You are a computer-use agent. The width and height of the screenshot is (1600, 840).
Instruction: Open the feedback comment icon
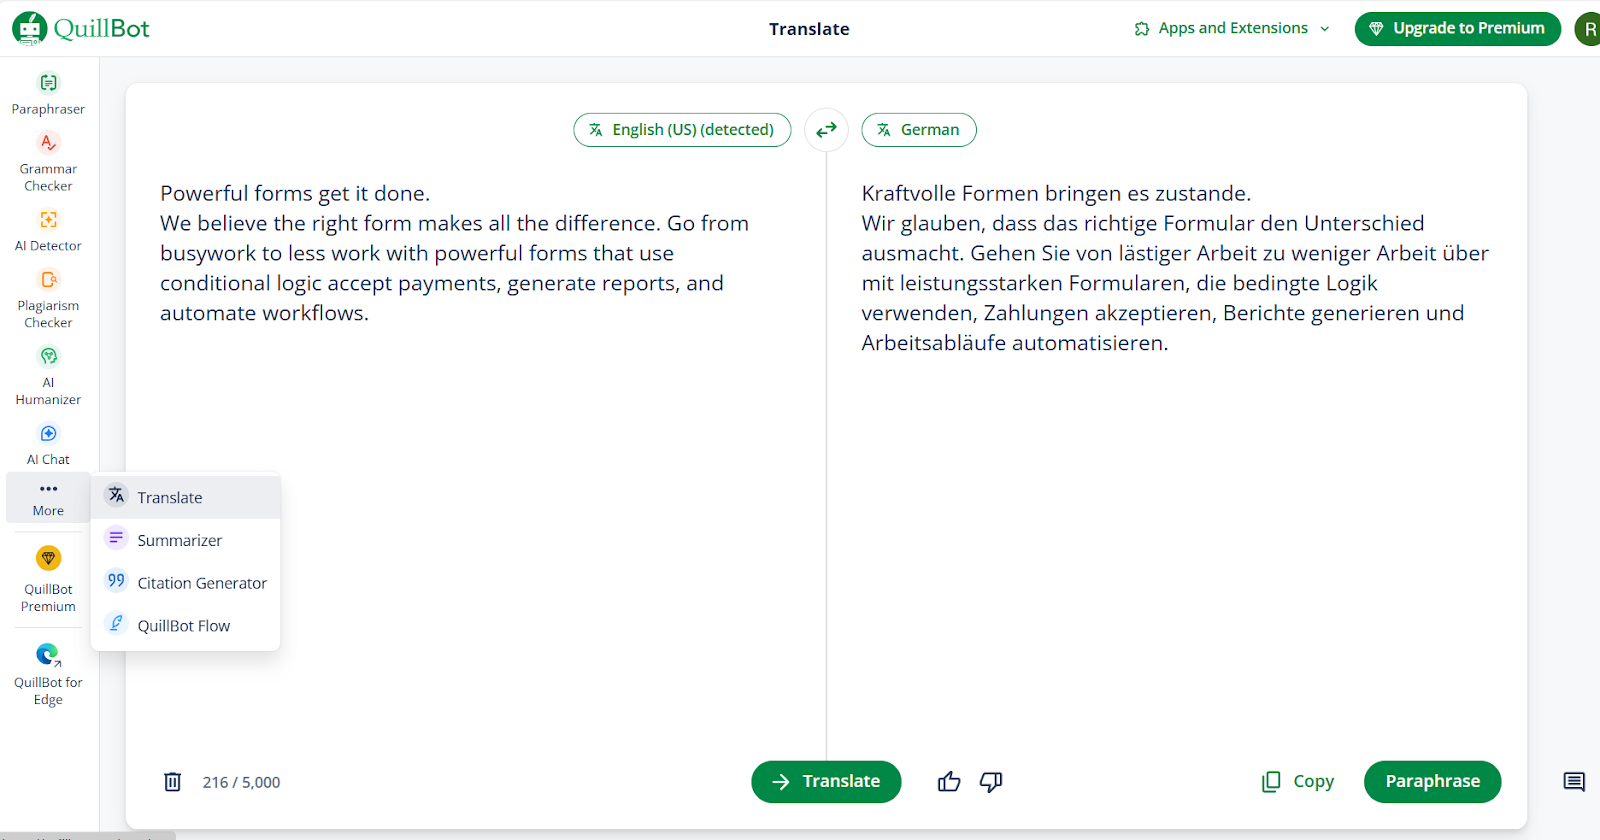tap(1574, 782)
